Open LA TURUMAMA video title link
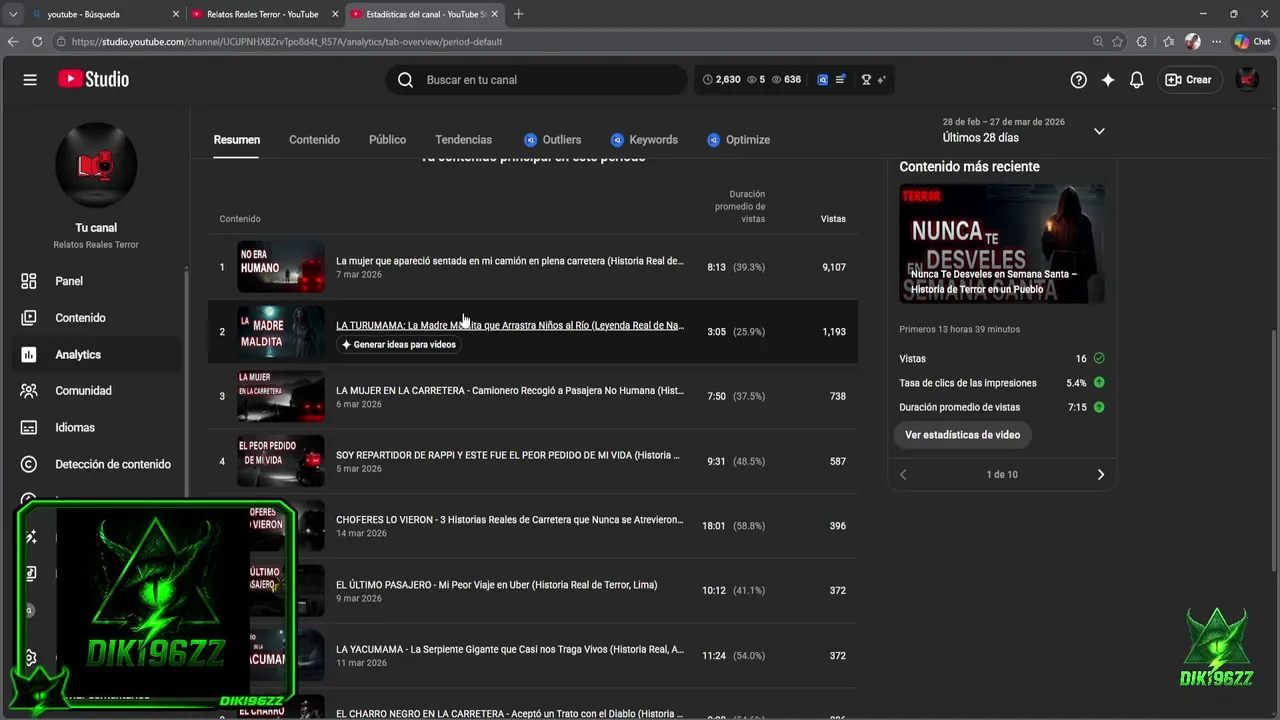 510,325
